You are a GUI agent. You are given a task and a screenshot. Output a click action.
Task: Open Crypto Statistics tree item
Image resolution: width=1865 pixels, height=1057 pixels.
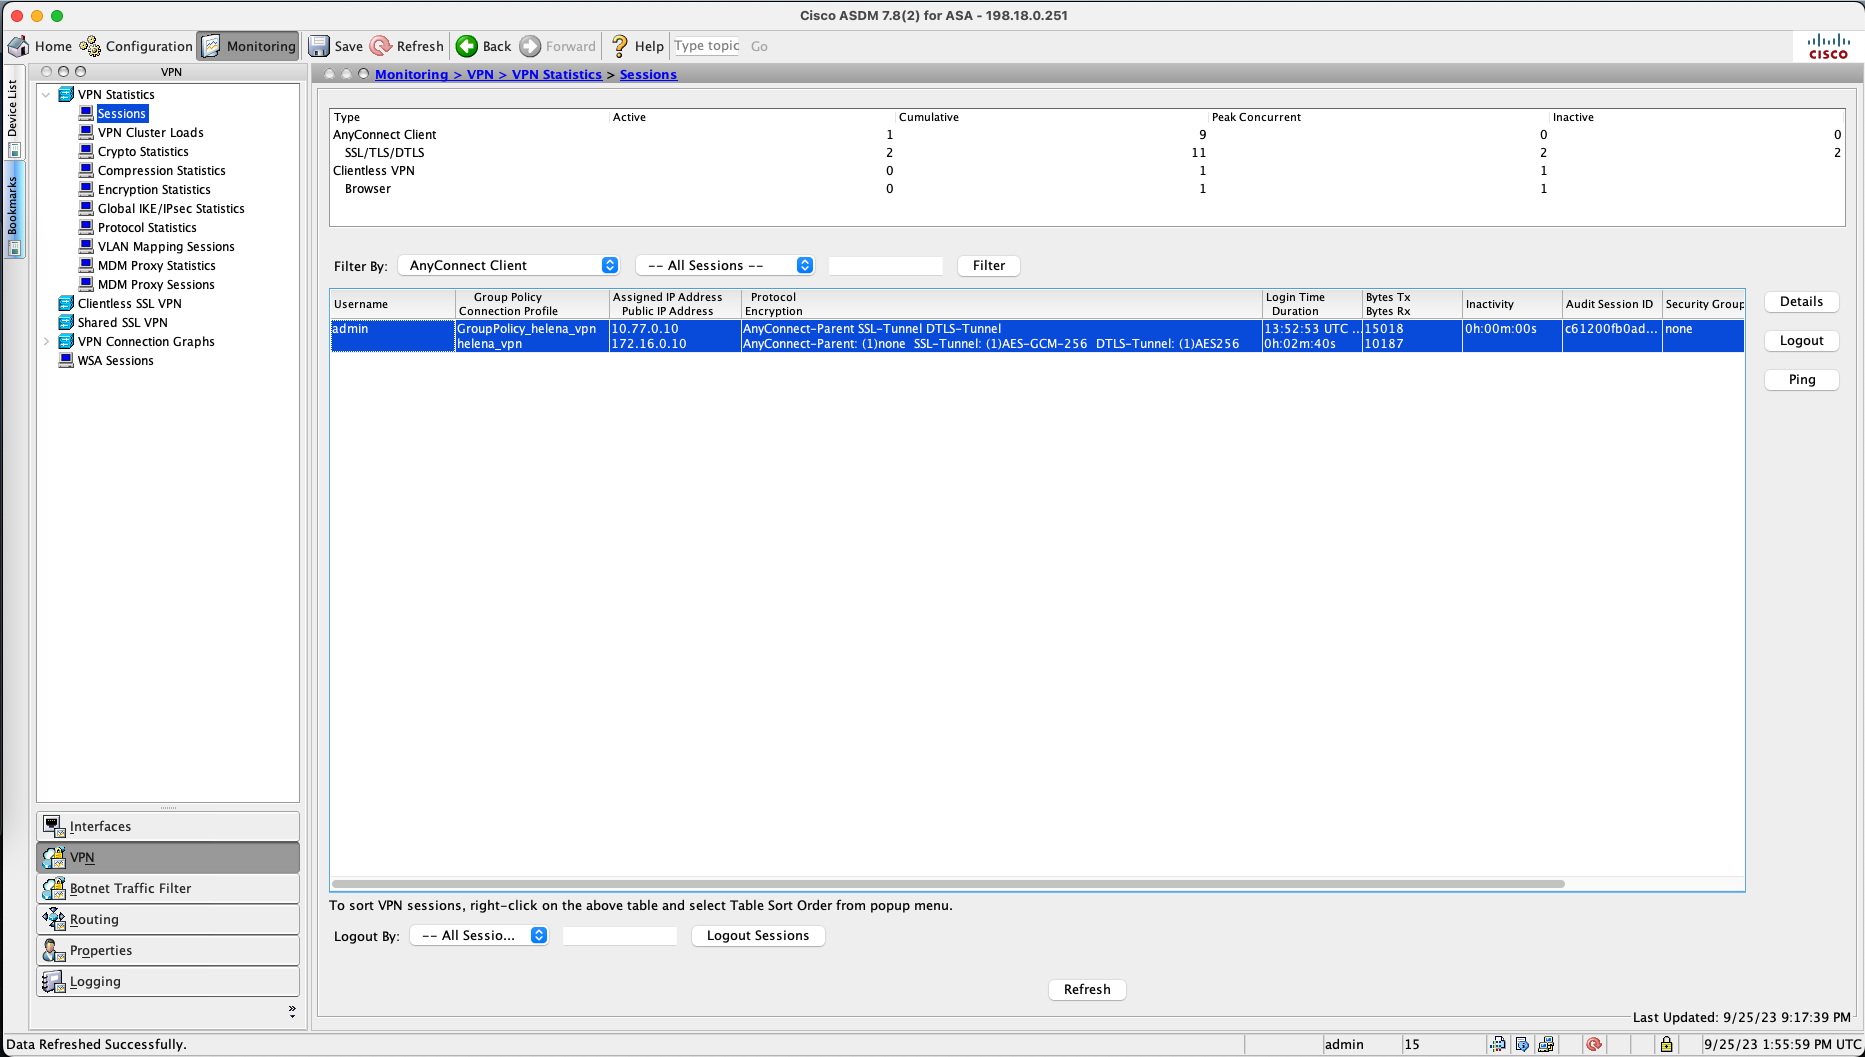(143, 152)
